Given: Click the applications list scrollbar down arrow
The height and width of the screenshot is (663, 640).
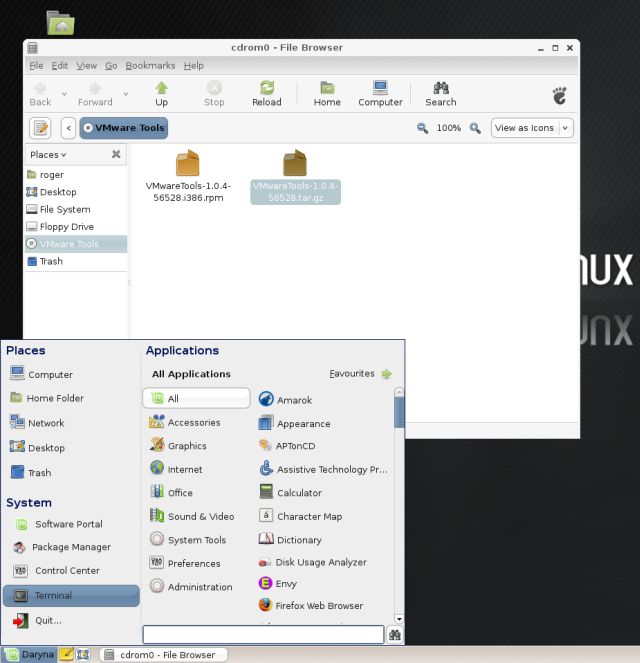Looking at the screenshot, I should click(x=399, y=619).
